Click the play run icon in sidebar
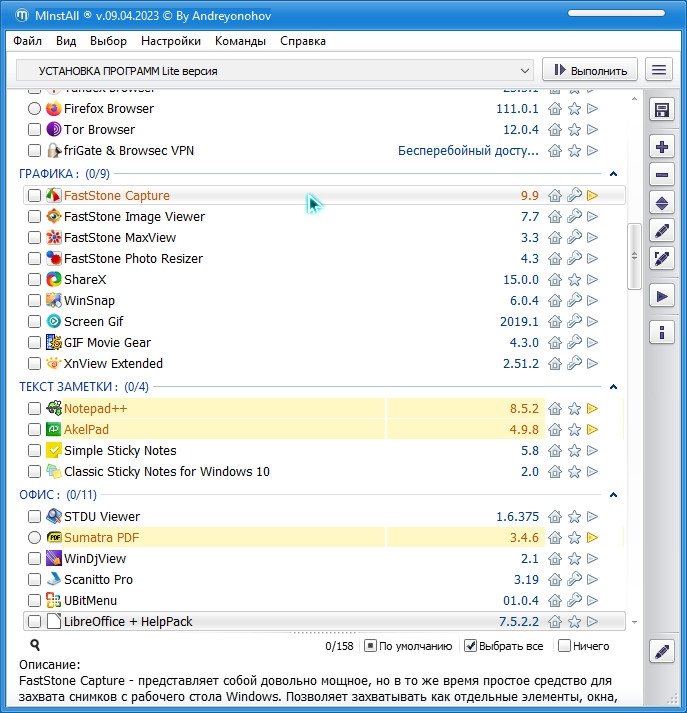This screenshot has height=713, width=687. pos(662,296)
